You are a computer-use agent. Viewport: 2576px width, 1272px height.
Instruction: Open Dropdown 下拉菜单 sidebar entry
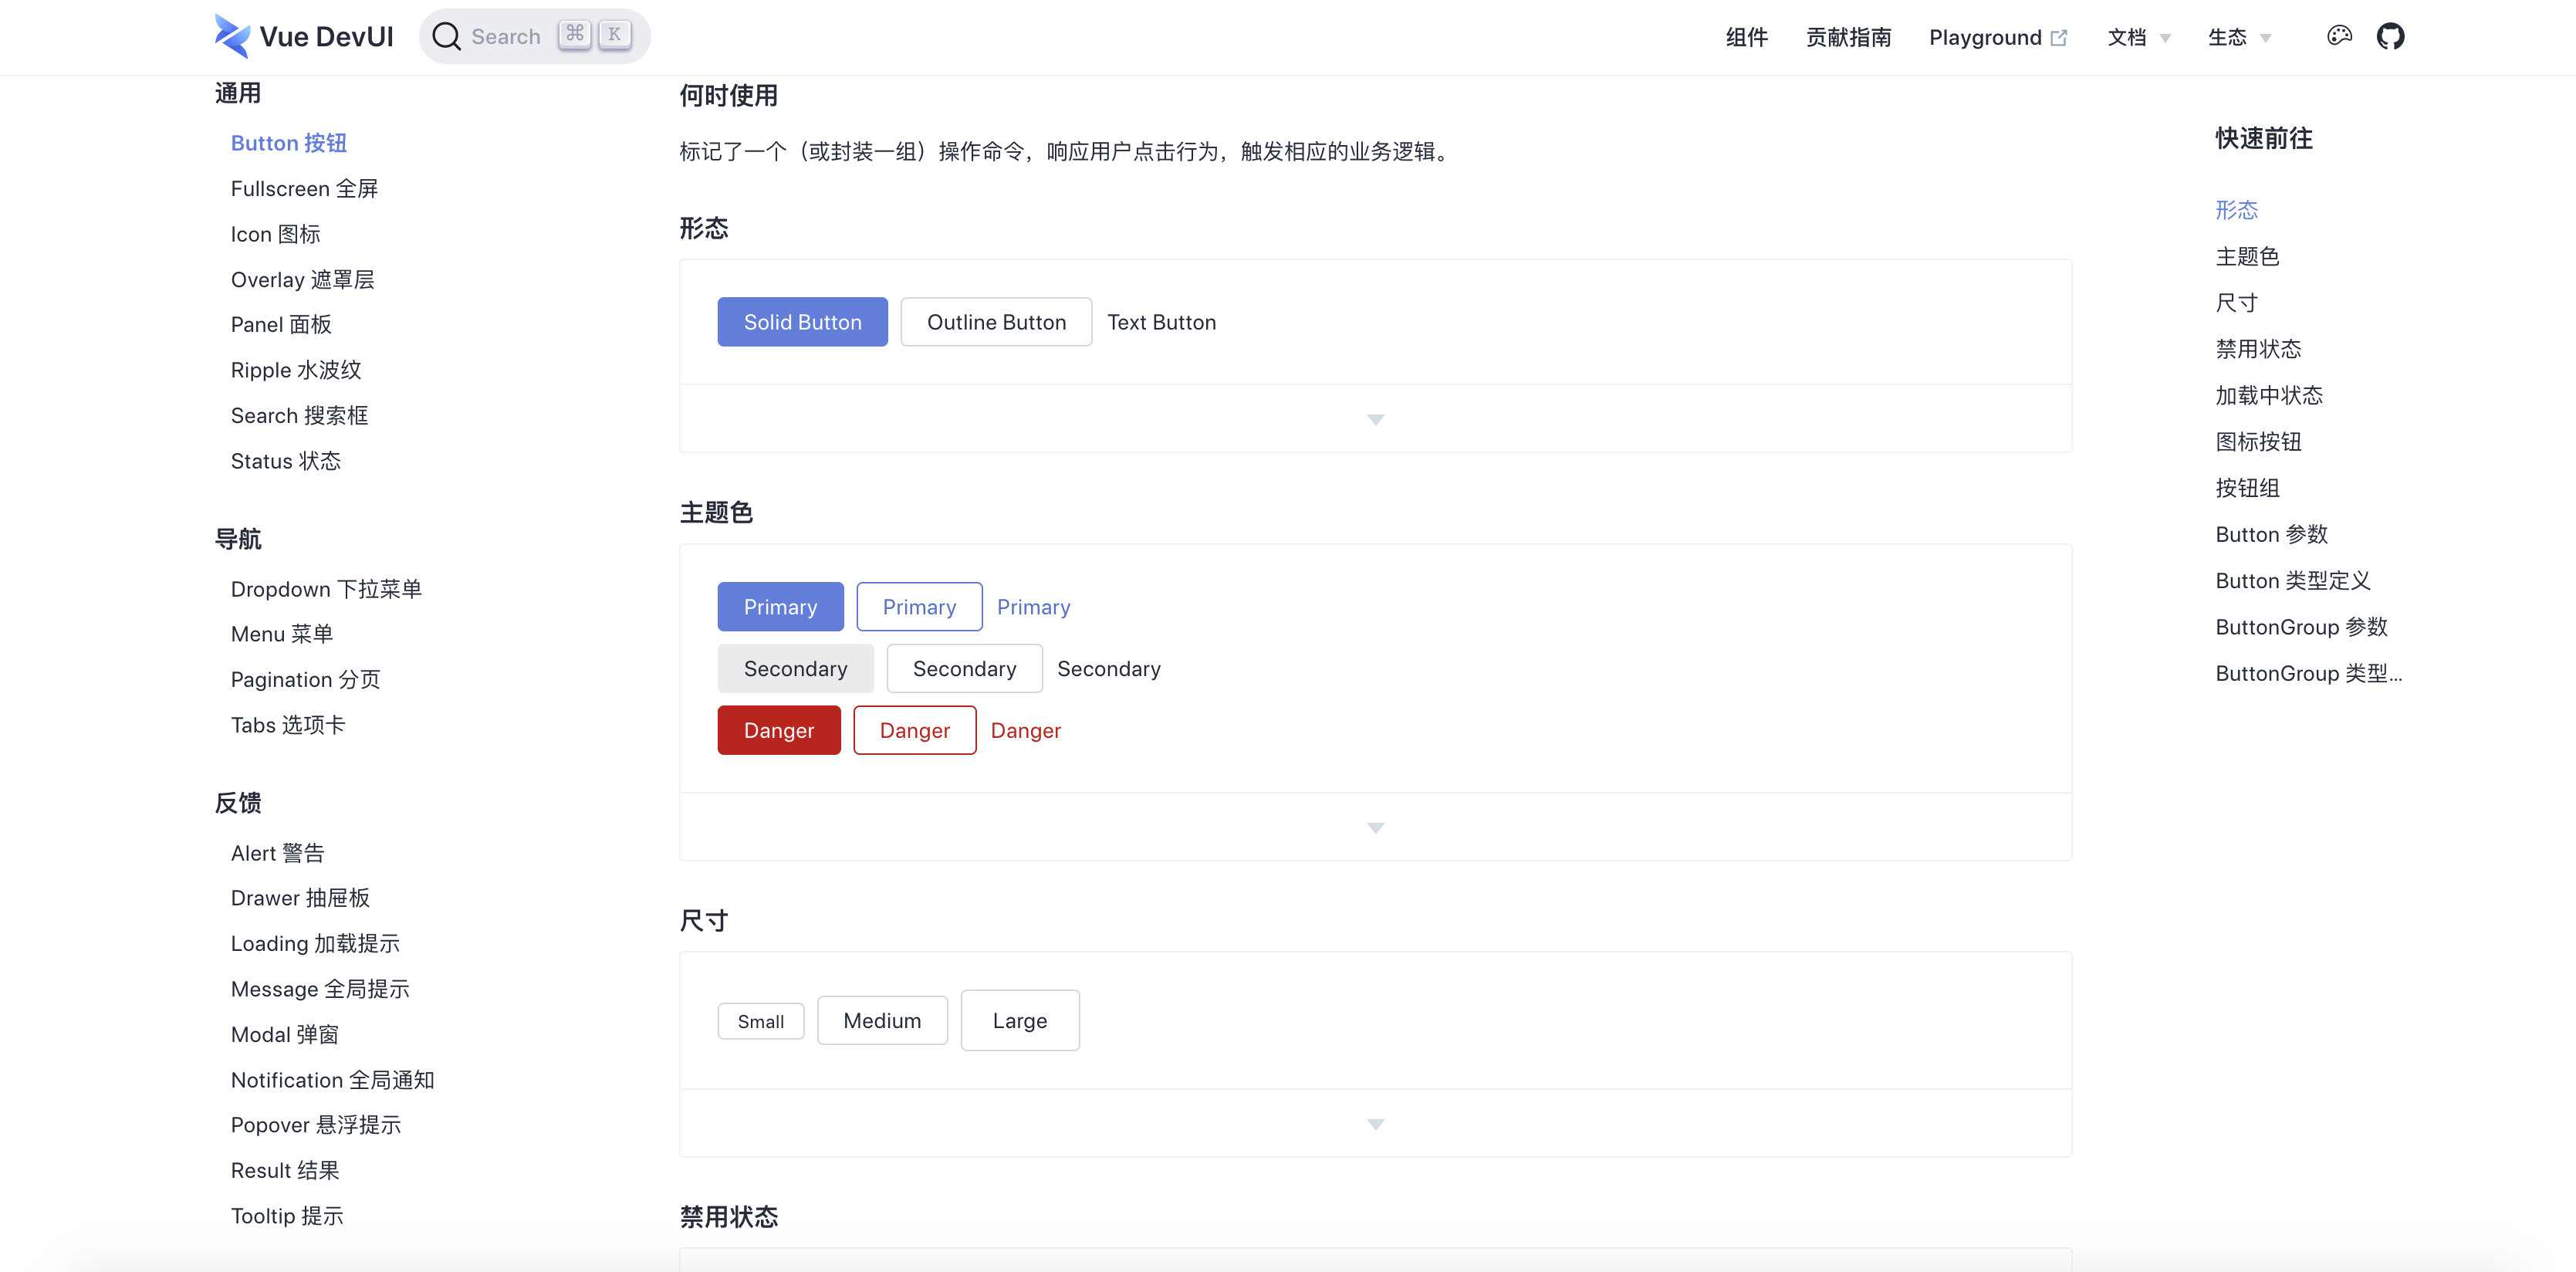[x=326, y=589]
